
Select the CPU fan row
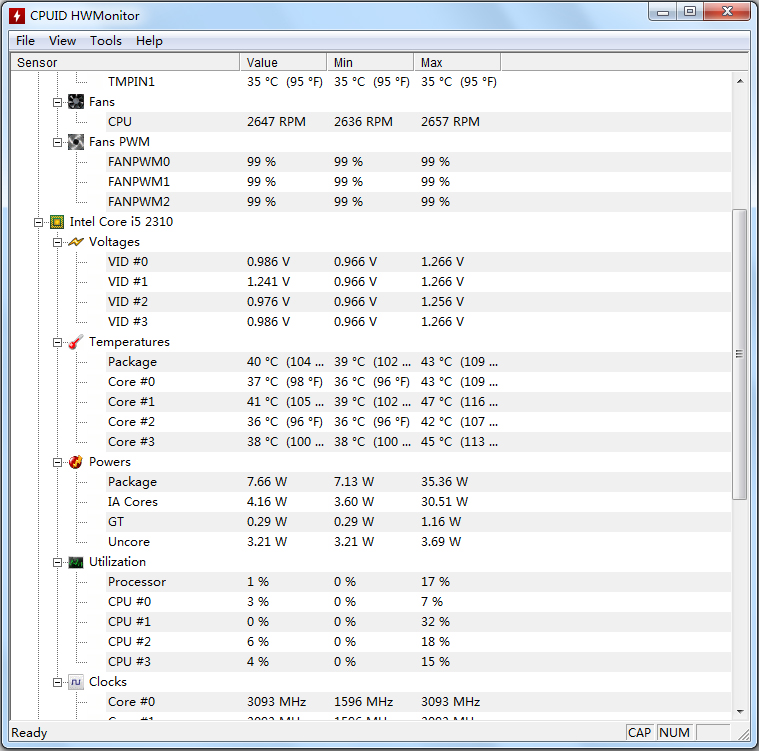pyautogui.click(x=418, y=122)
